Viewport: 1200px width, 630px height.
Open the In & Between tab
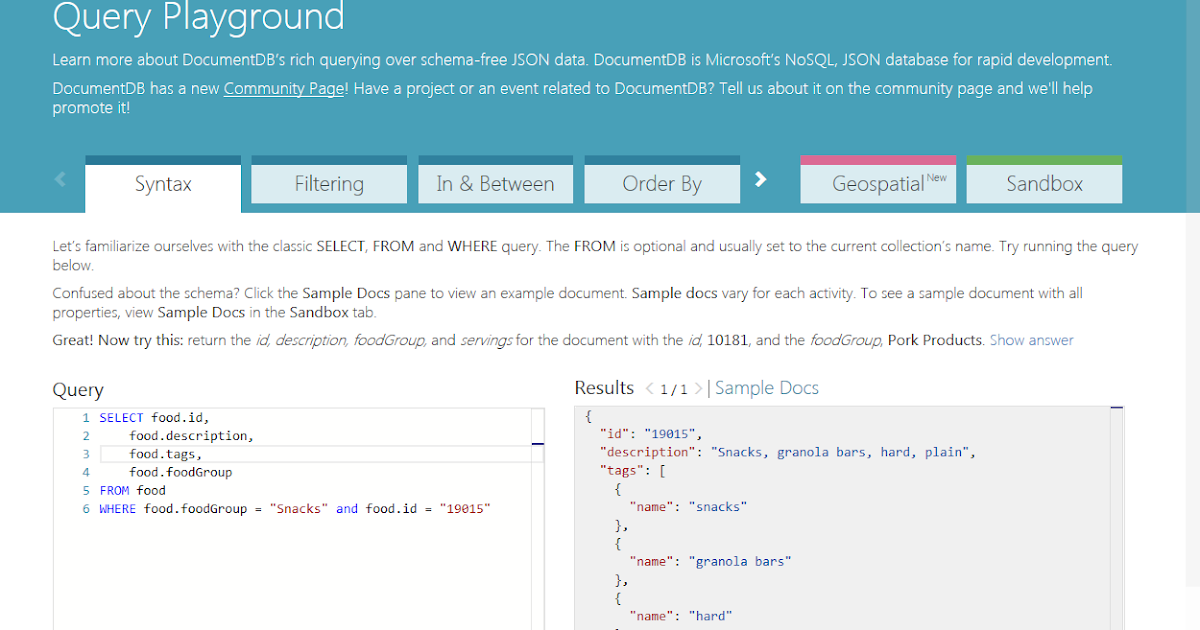(x=495, y=183)
